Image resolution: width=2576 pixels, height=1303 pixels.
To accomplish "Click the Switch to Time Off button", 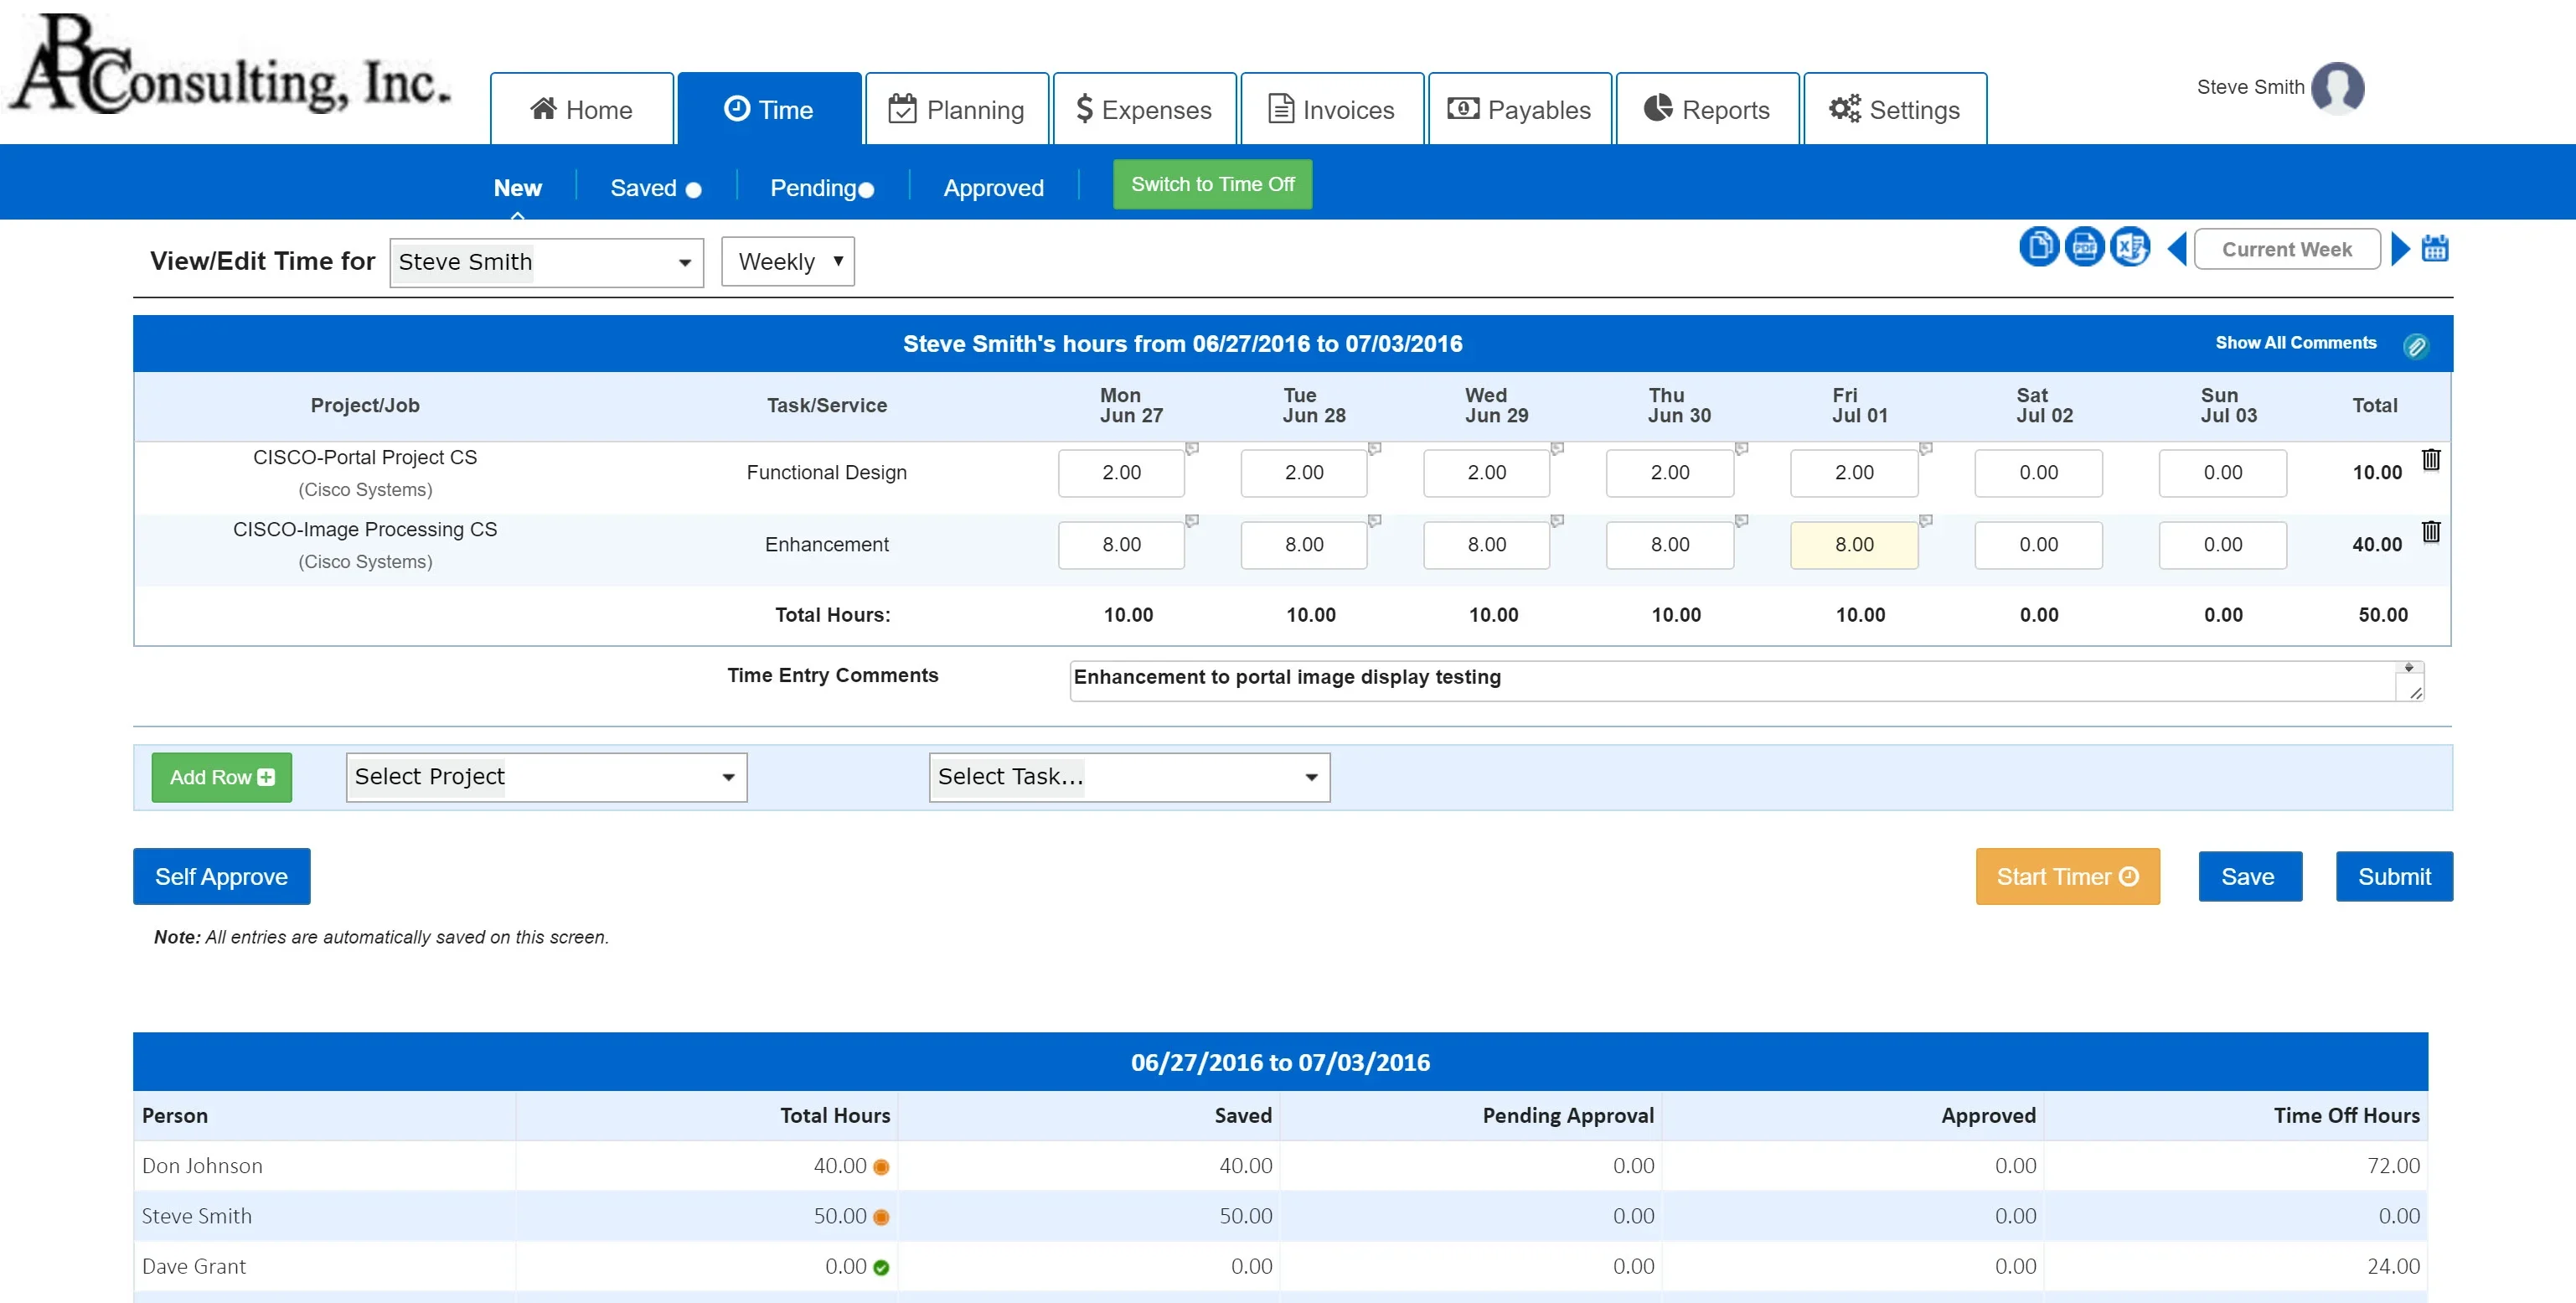I will 1212,185.
